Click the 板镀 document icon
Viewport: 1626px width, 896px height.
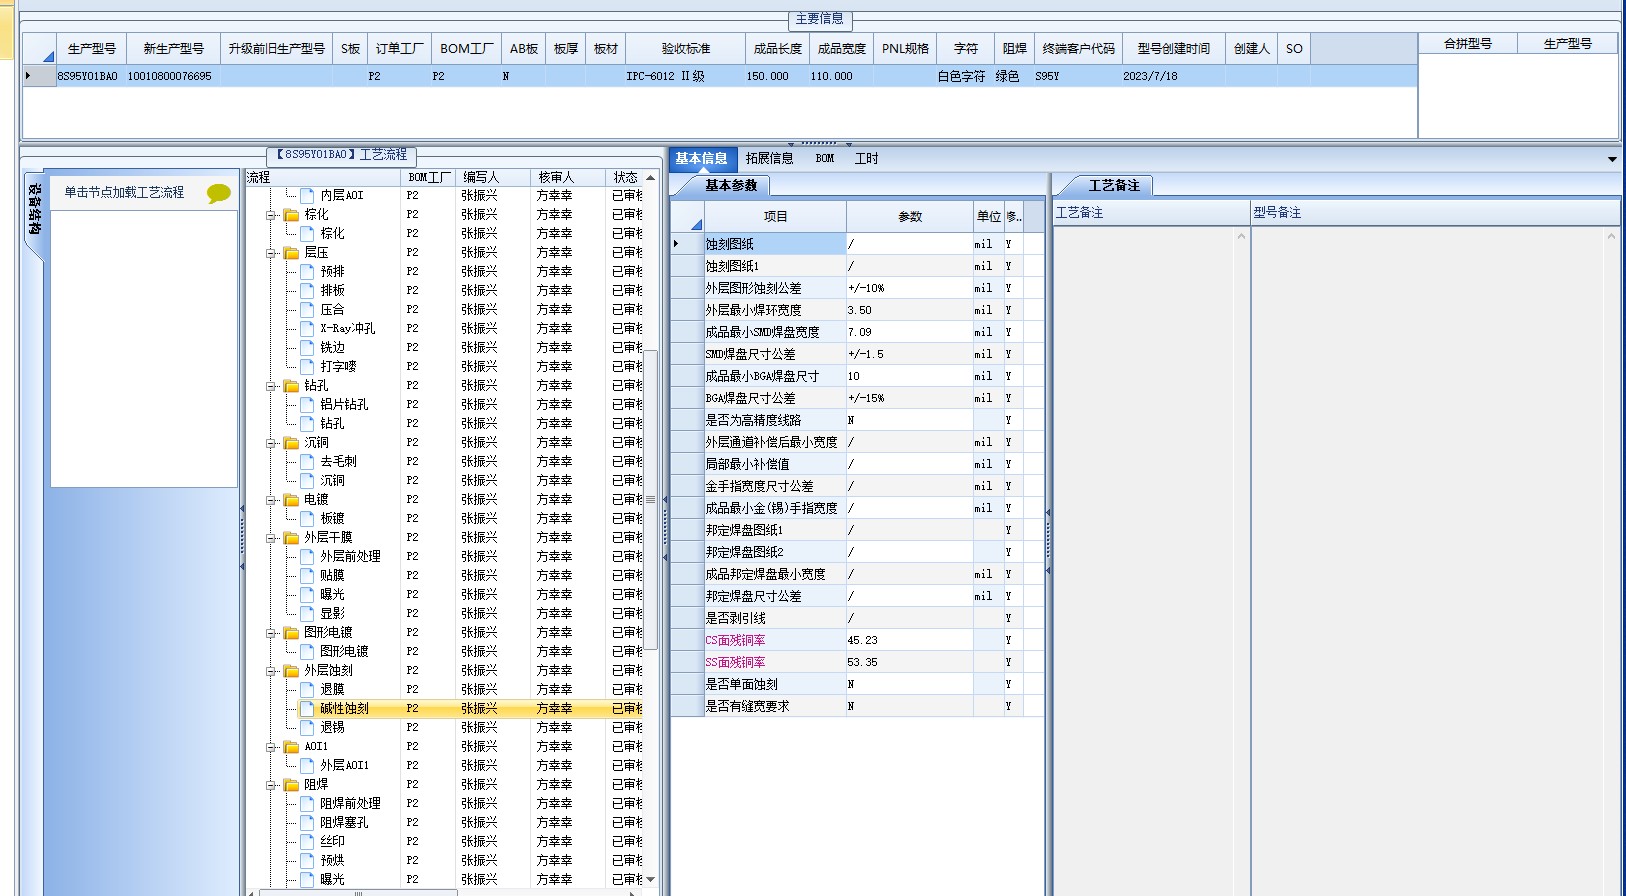[308, 518]
